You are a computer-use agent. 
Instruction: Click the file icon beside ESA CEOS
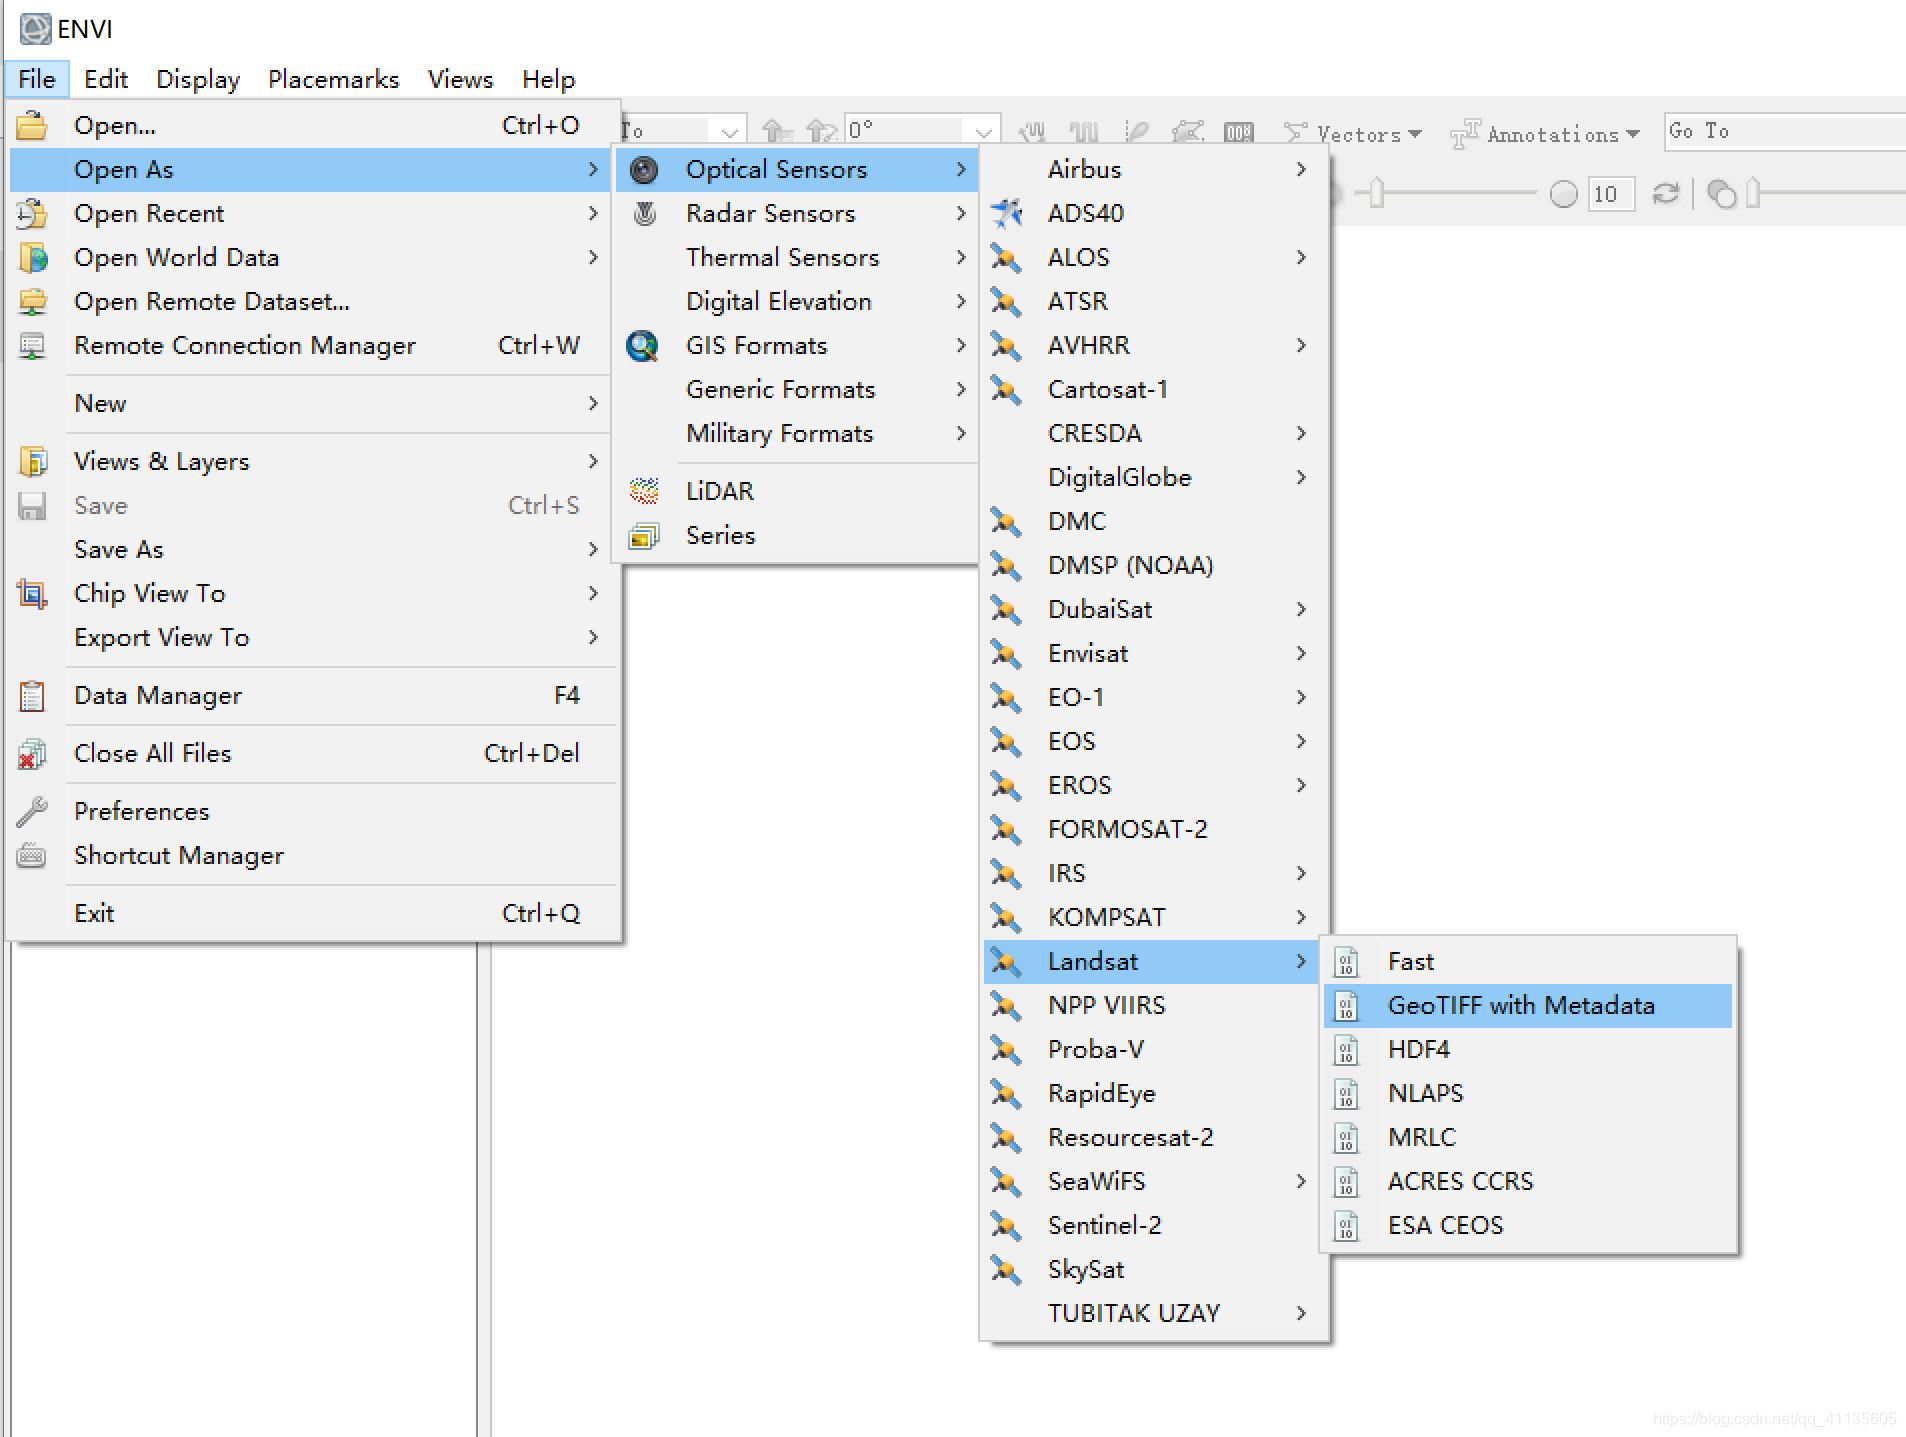1347,1225
